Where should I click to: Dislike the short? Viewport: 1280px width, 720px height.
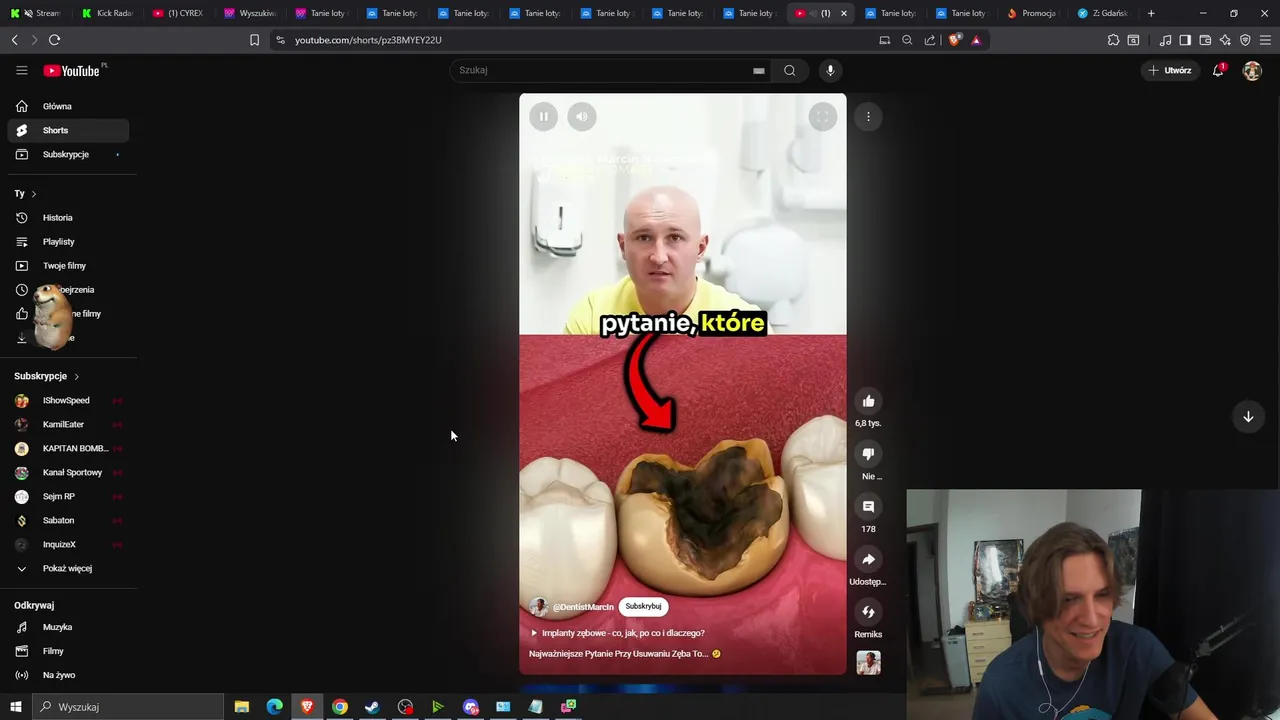tap(868, 454)
